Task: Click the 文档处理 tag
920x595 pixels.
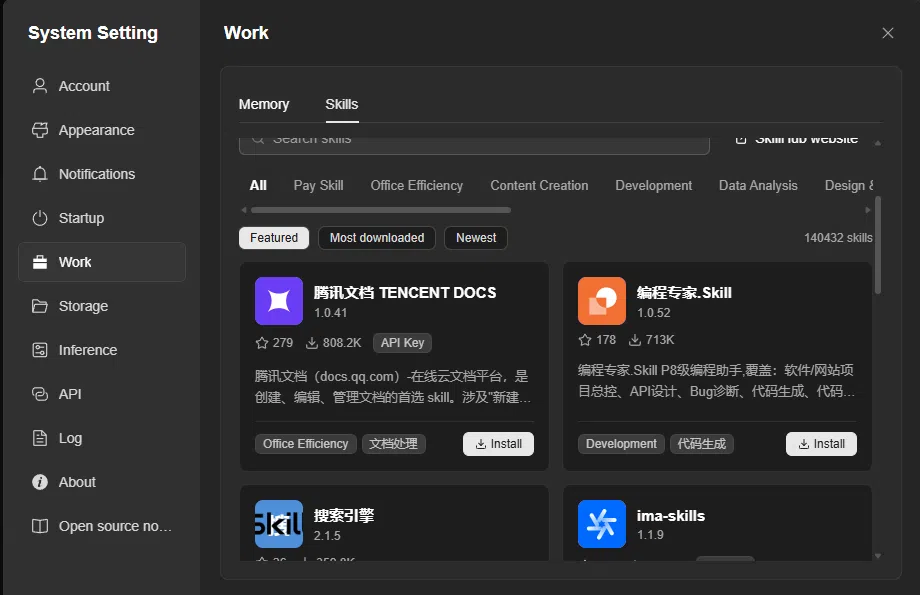Action: [x=393, y=444]
